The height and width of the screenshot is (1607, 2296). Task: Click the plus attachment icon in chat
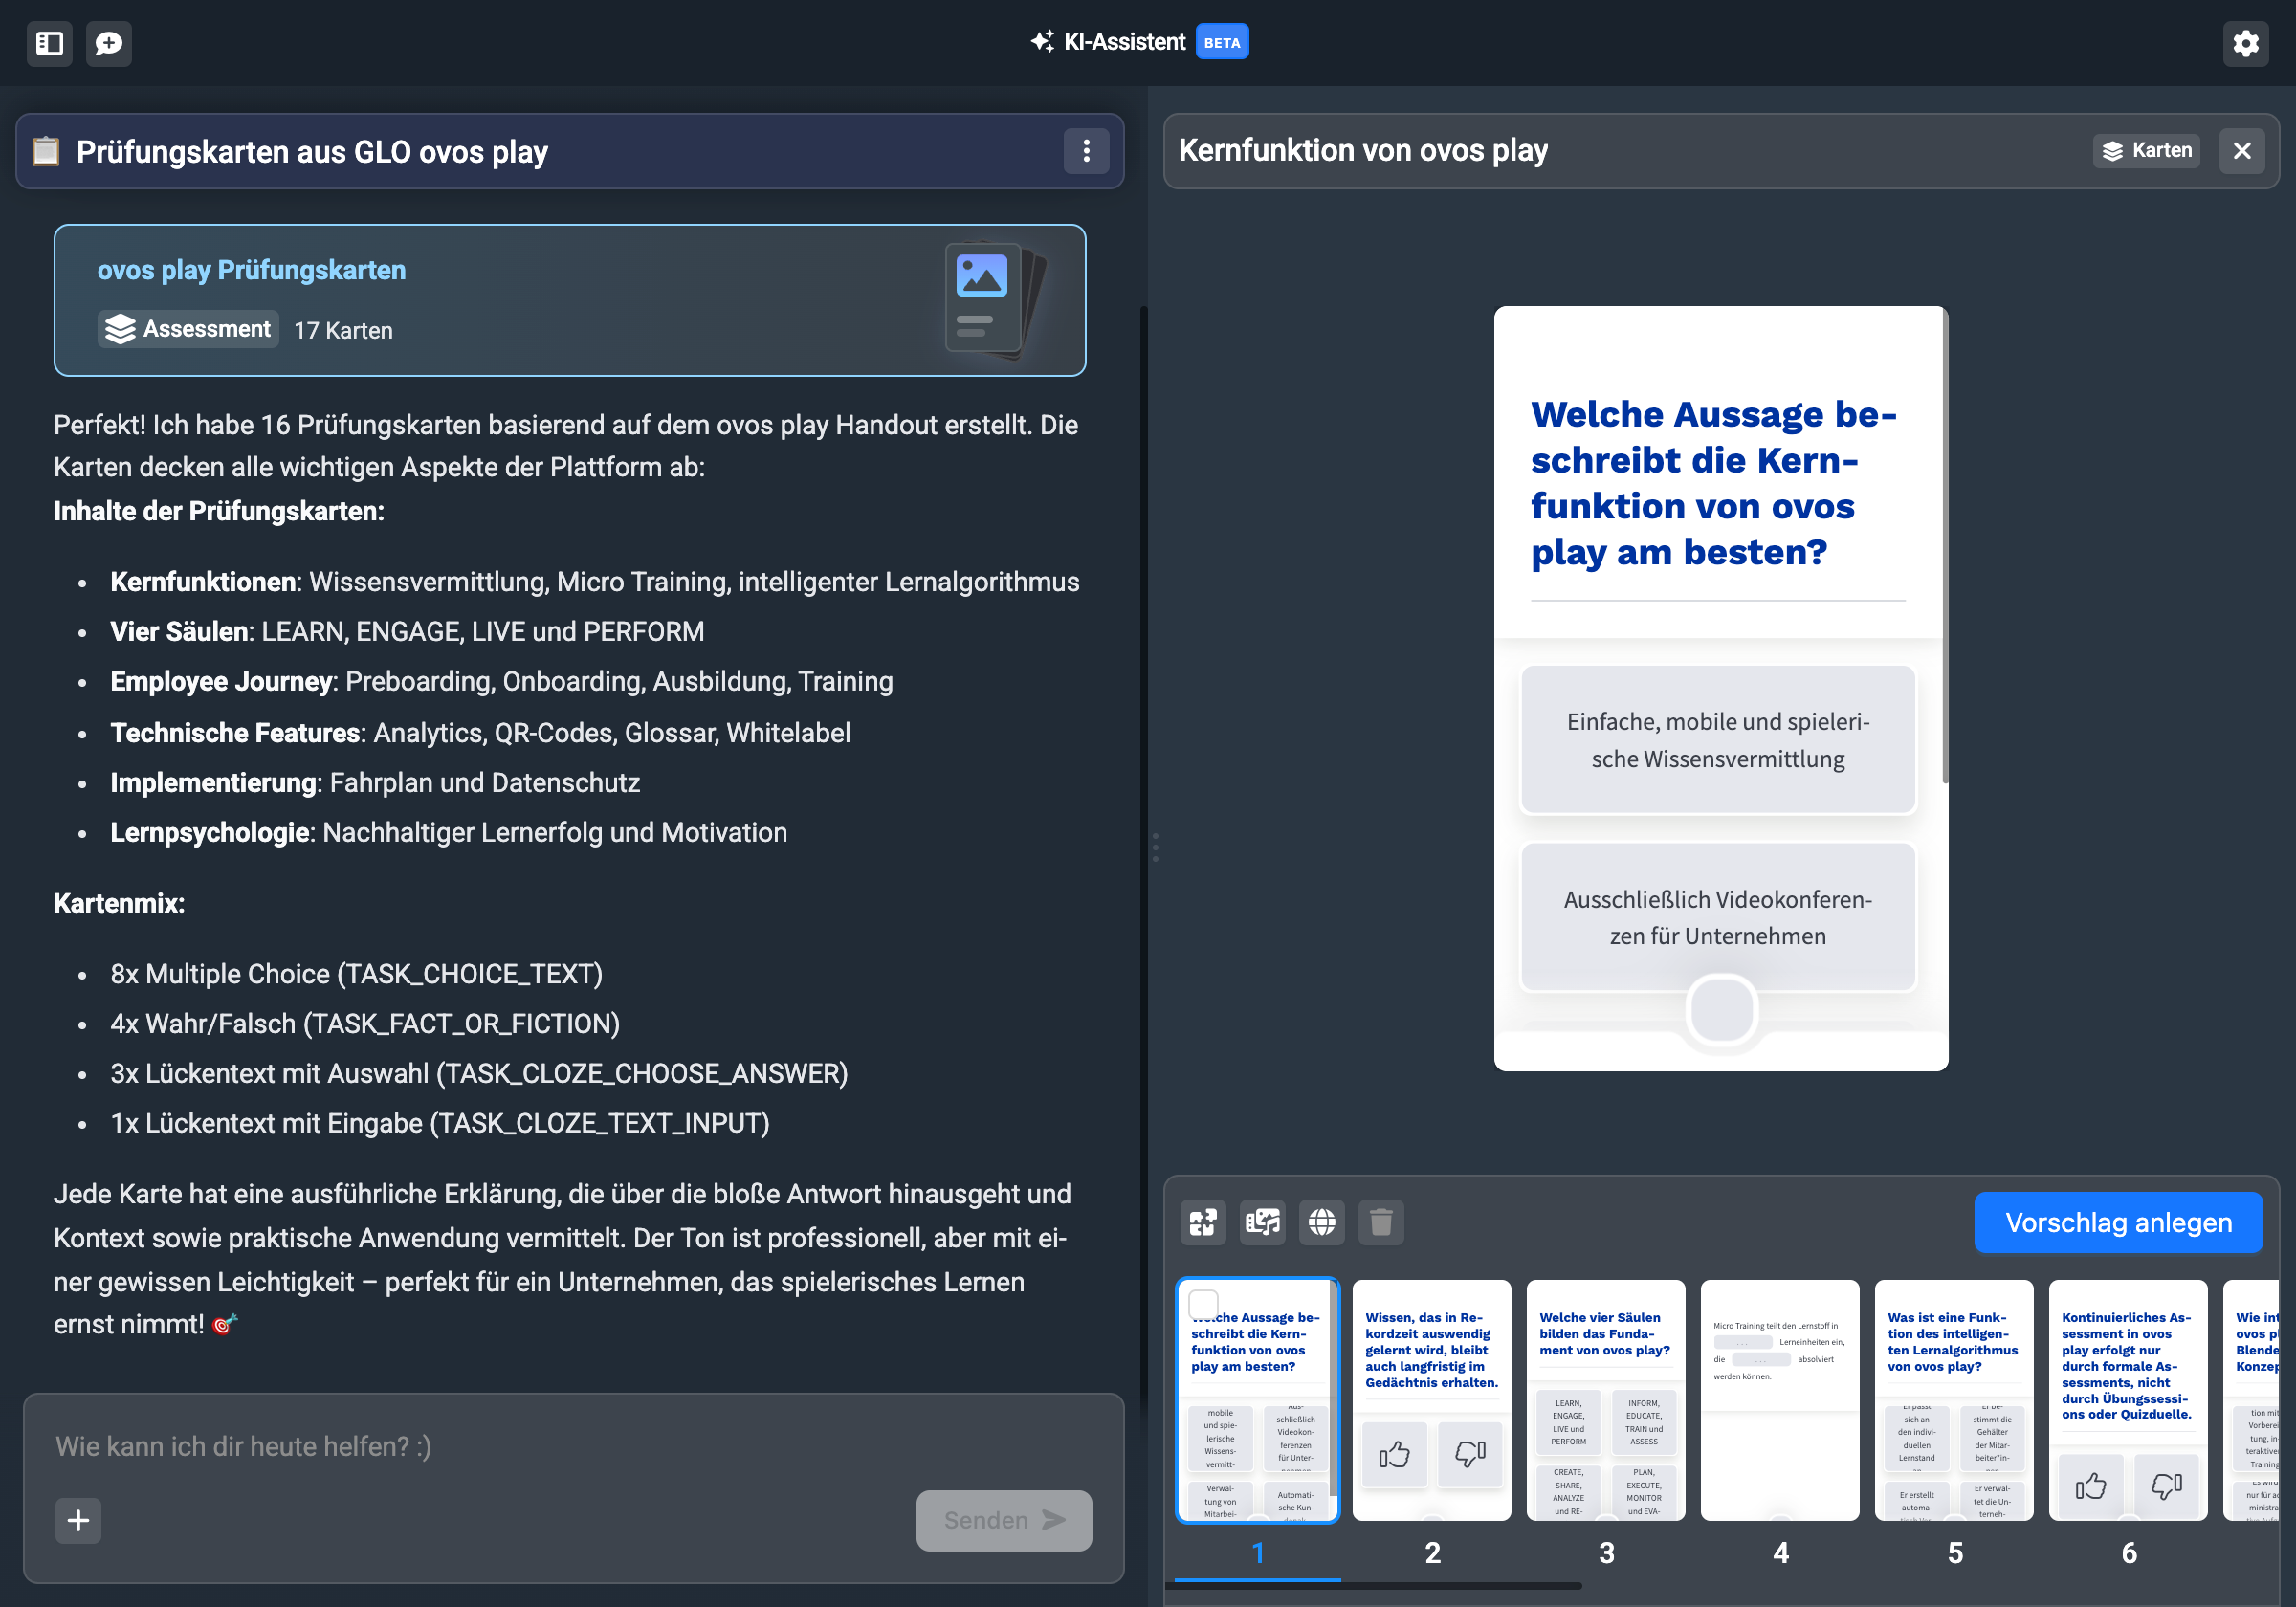coord(78,1519)
